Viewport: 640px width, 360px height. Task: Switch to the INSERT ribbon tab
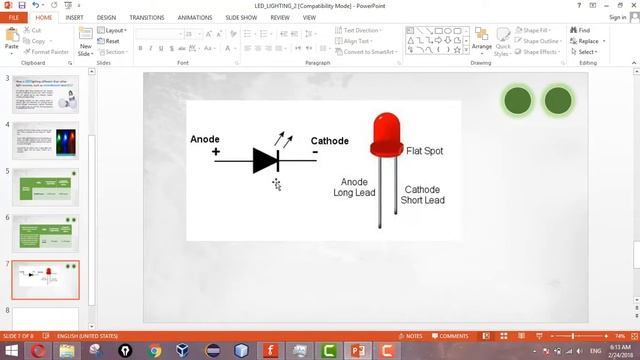[74, 18]
